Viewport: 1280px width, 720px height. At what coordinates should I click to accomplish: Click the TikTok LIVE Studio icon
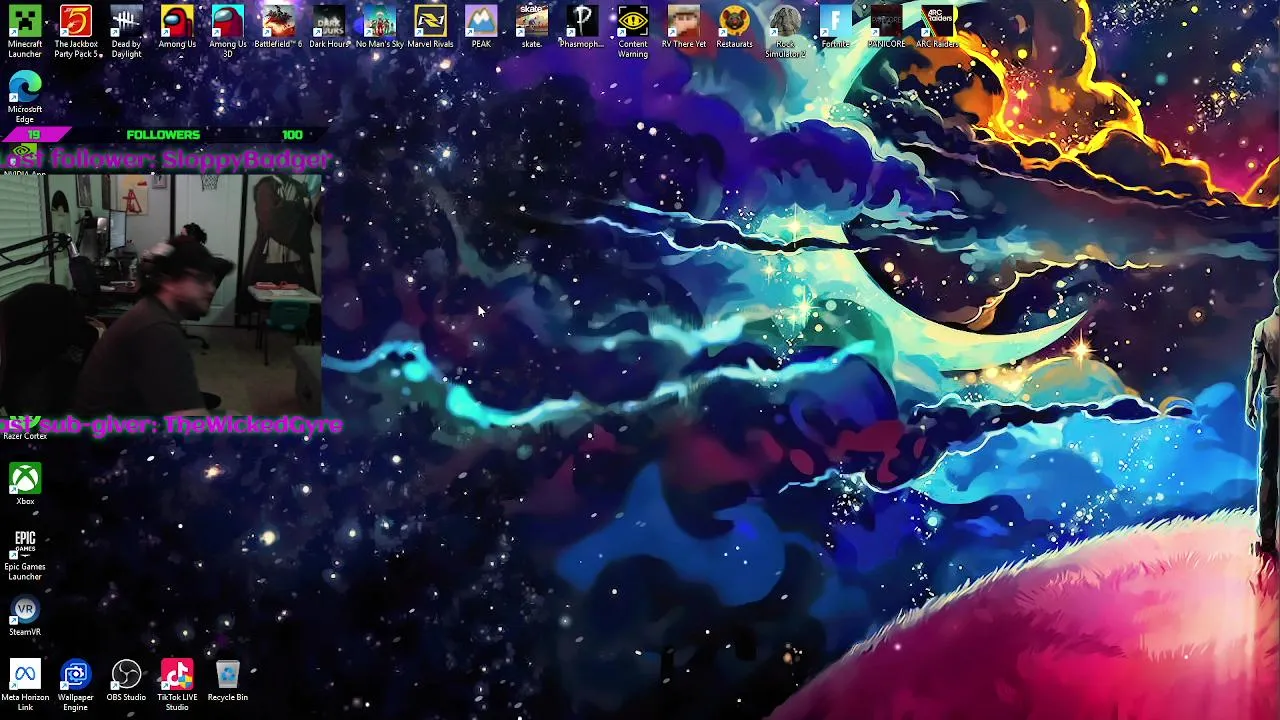pyautogui.click(x=177, y=684)
